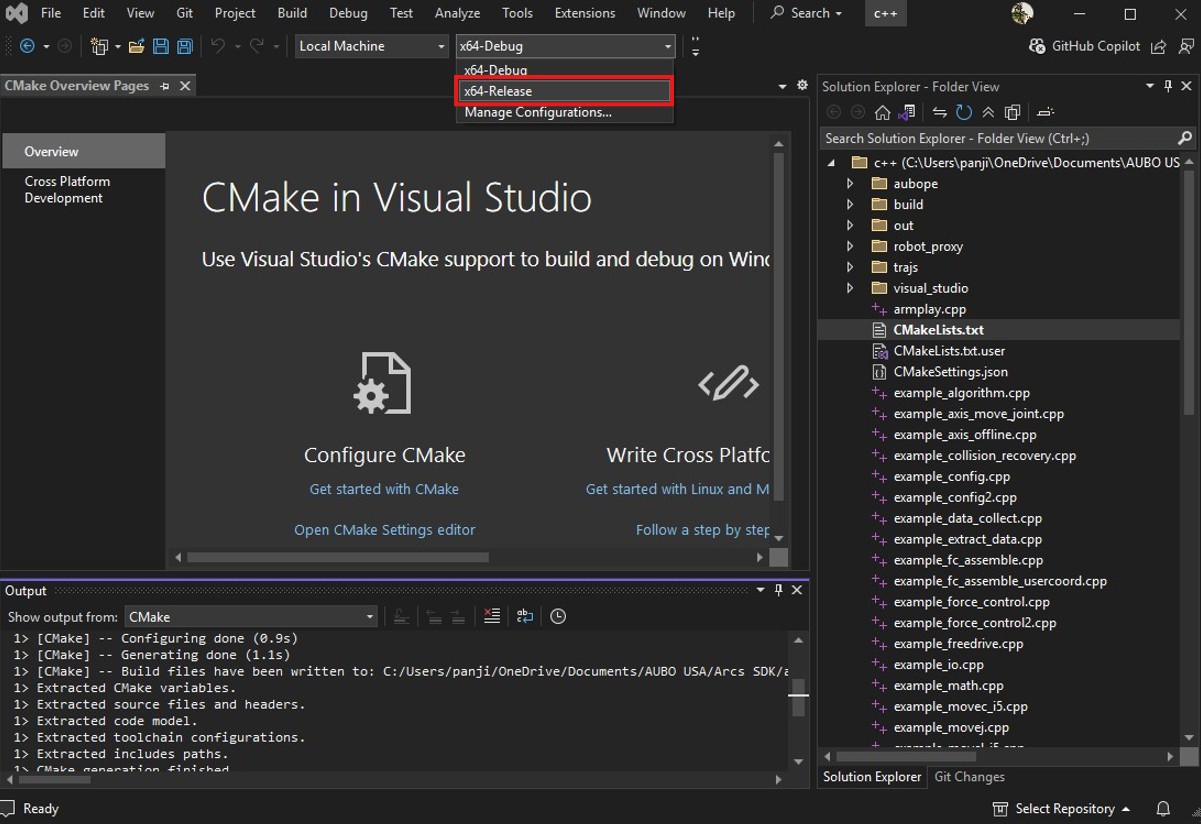The image size is (1201, 824).
Task: Collapse the c++ root folder node
Action: [x=830, y=163]
